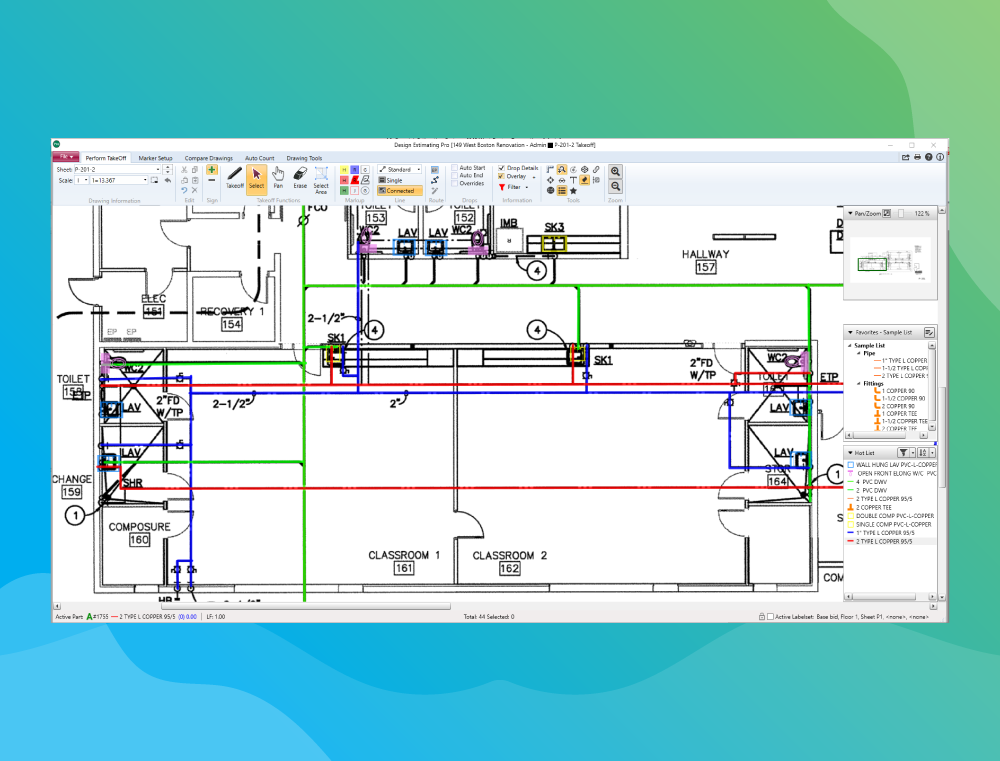Open the Standard line type dropdown
This screenshot has width=1000, height=761.
tap(417, 169)
